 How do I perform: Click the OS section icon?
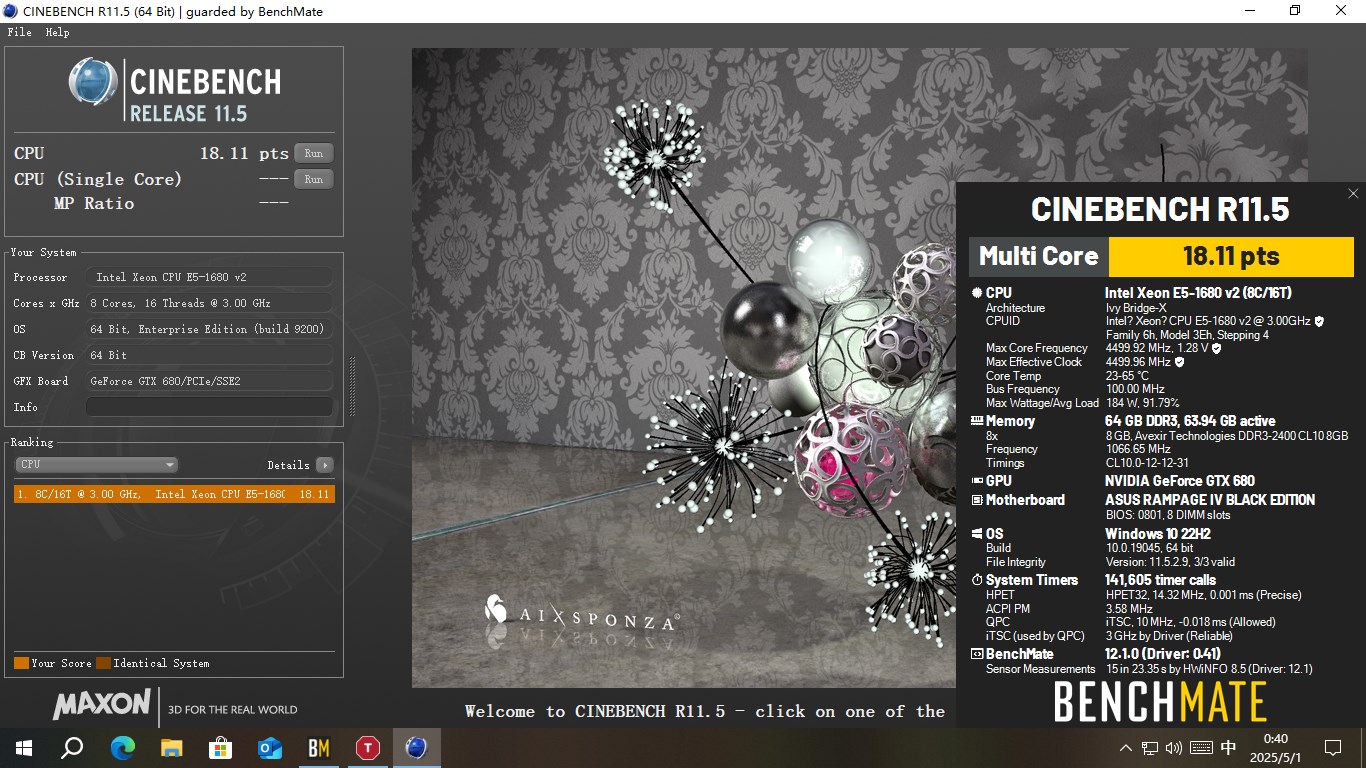(977, 534)
